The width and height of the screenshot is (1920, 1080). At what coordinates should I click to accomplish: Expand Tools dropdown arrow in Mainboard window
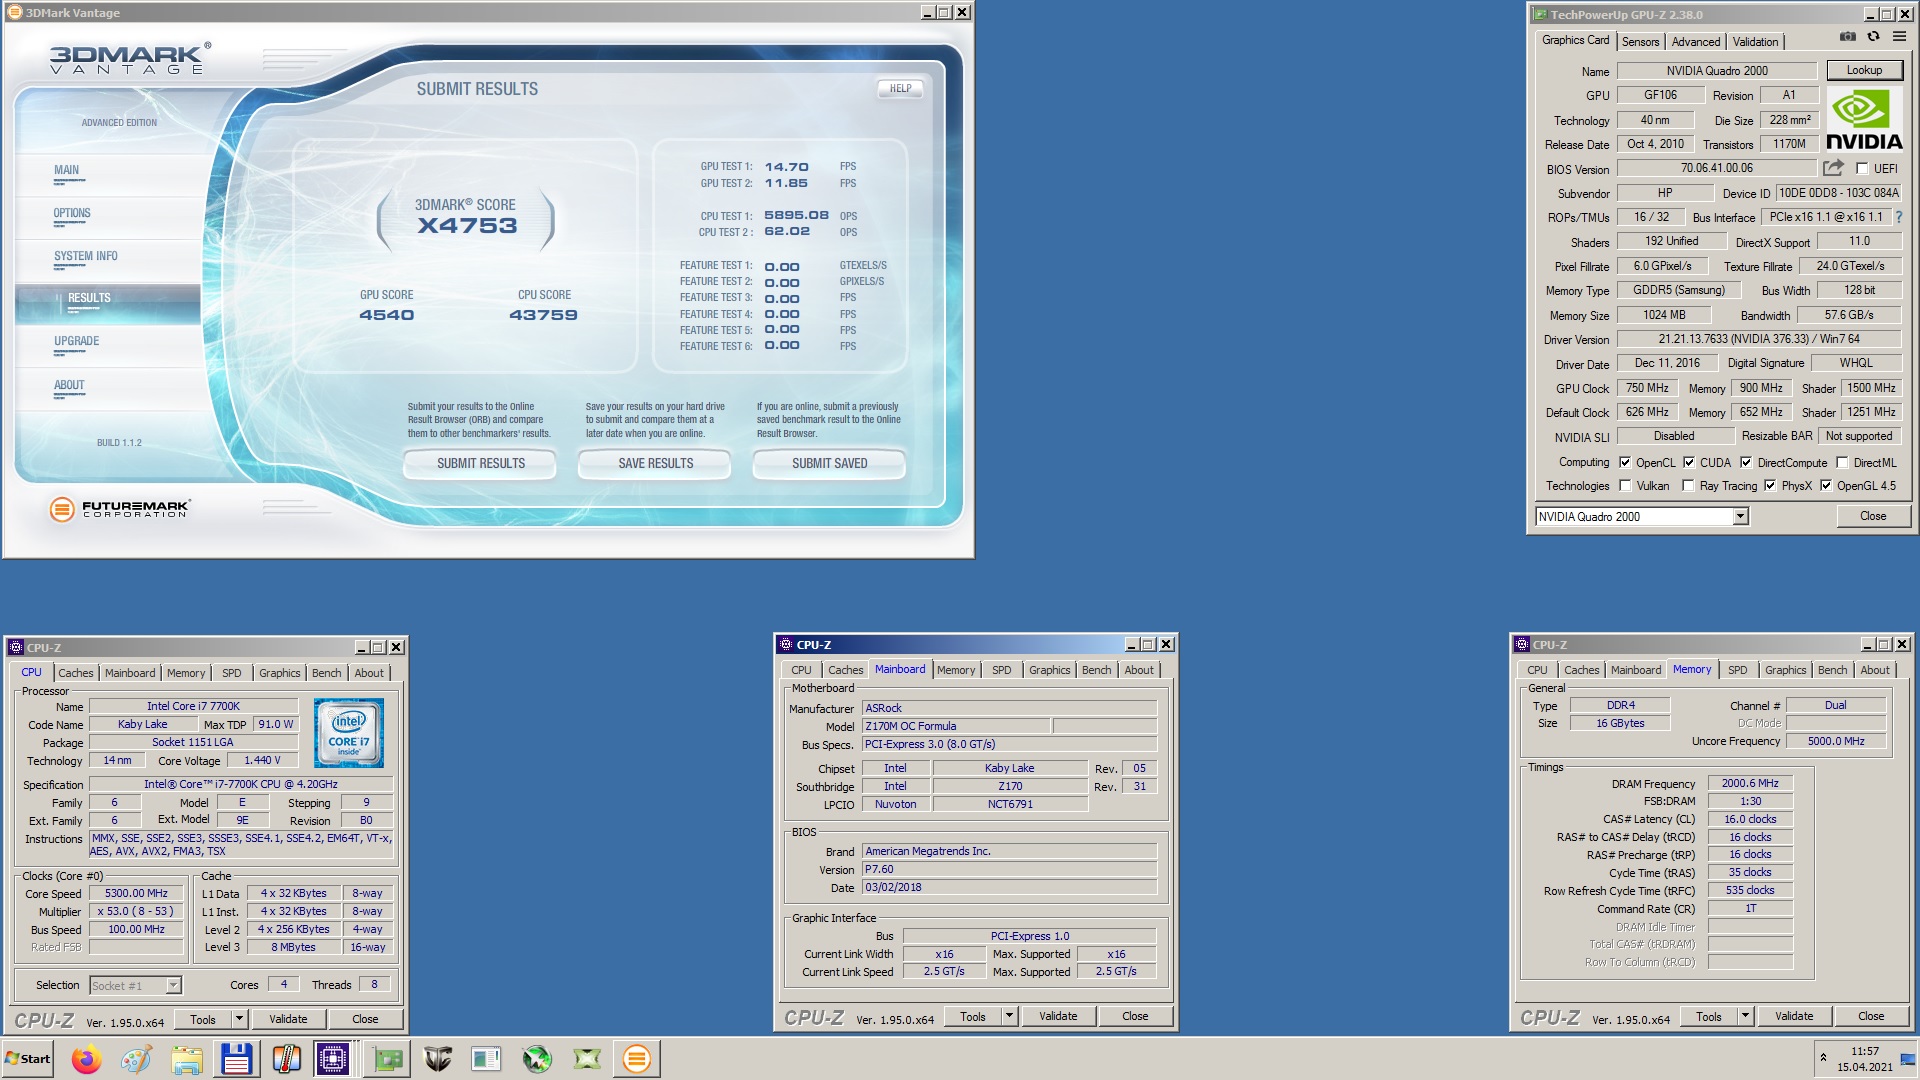1009,1016
